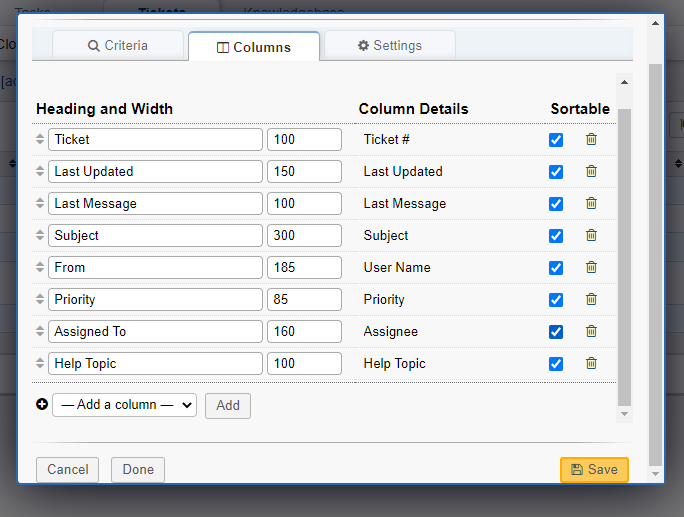Switch to the Criteria tab
The image size is (684, 517).
(x=118, y=46)
